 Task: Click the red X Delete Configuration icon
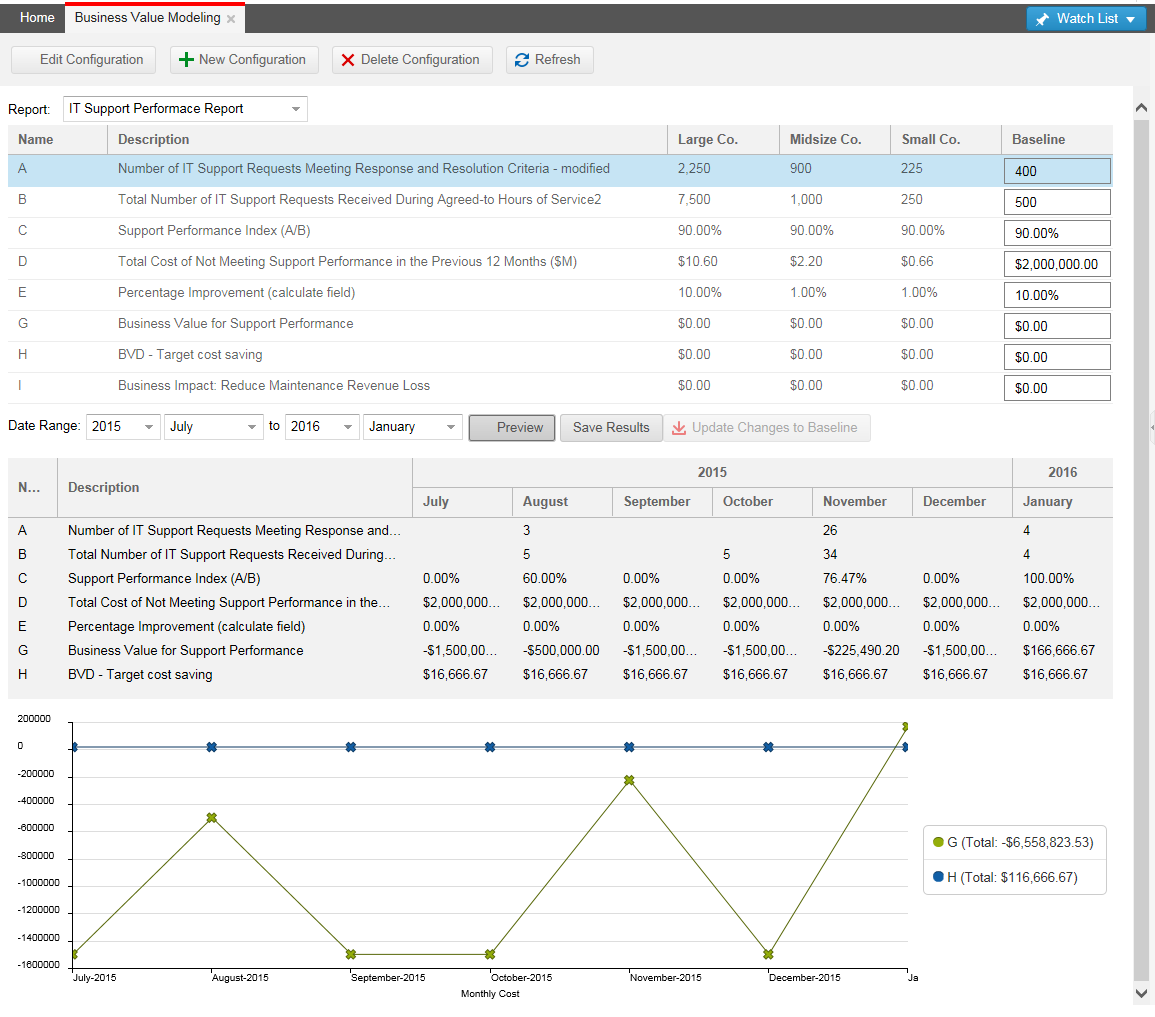tap(348, 60)
